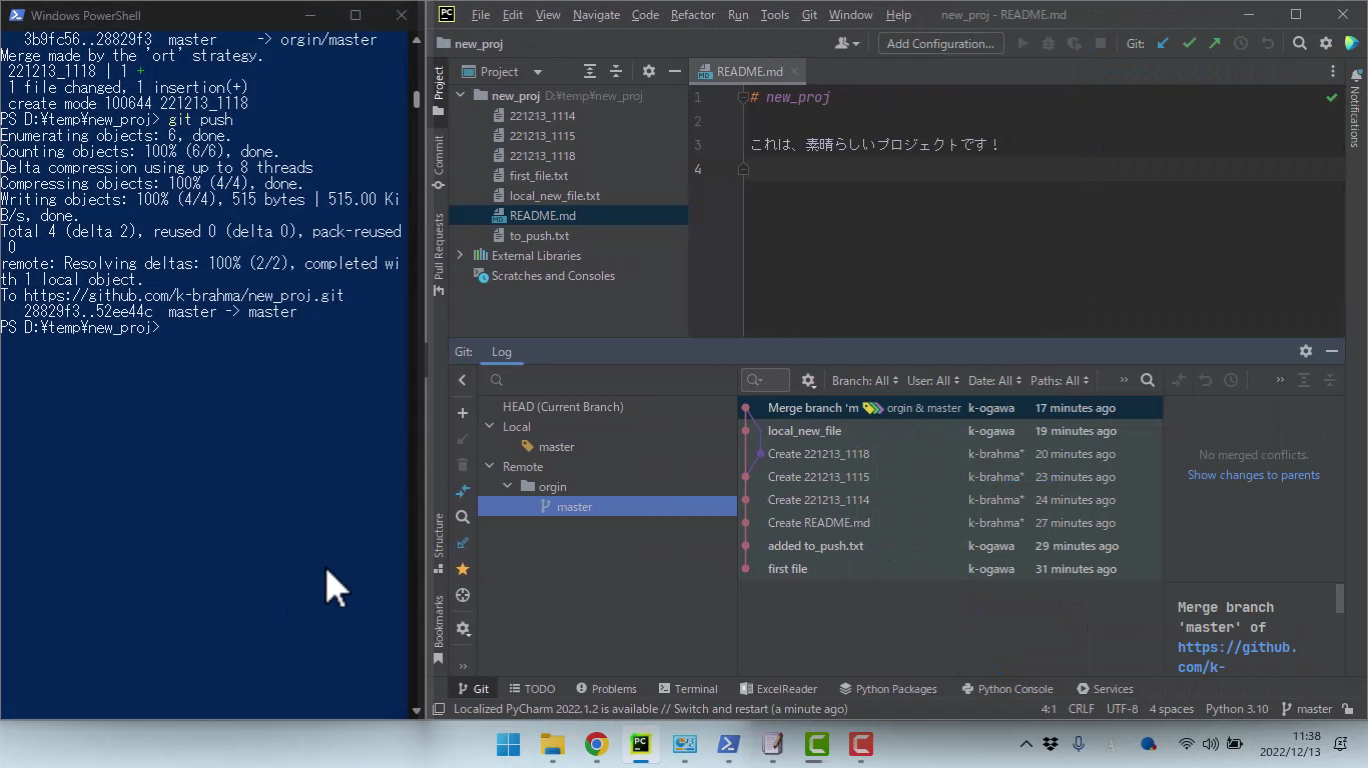Click the new branch plus icon
This screenshot has height=768, width=1368.
tap(462, 413)
